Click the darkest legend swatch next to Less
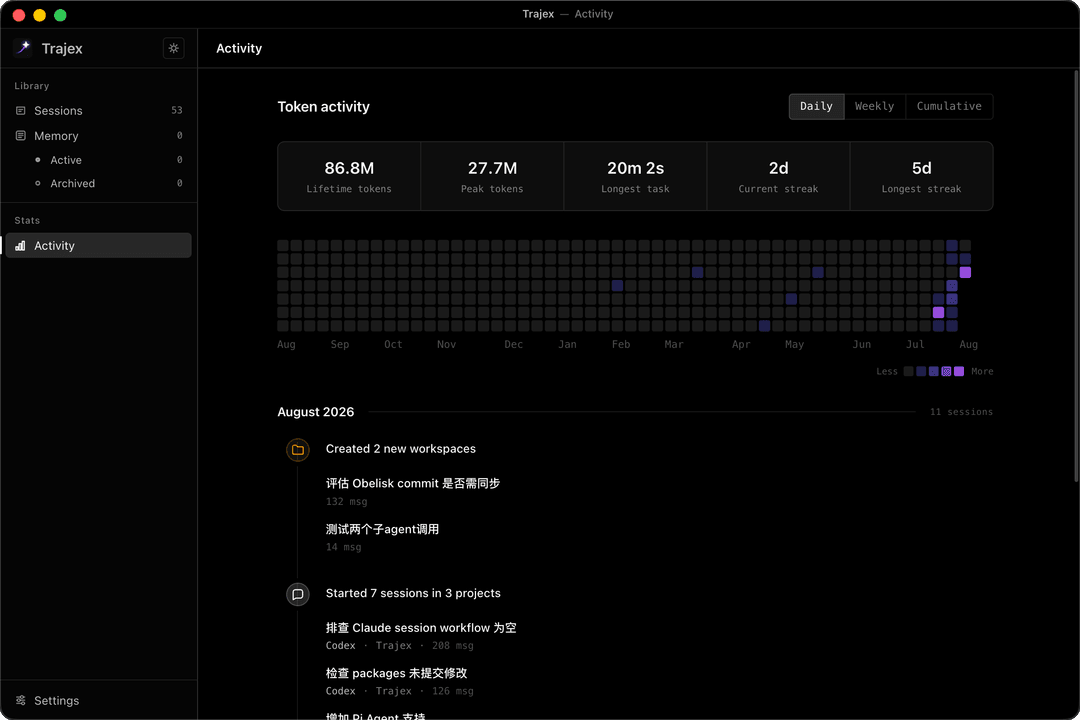 (x=908, y=371)
